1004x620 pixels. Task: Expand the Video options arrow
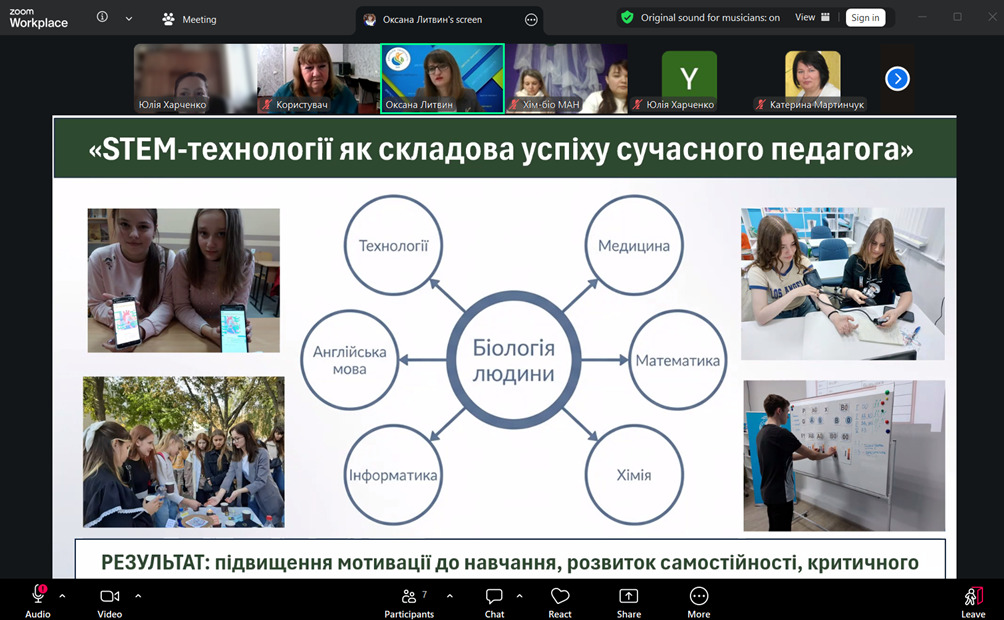[138, 595]
